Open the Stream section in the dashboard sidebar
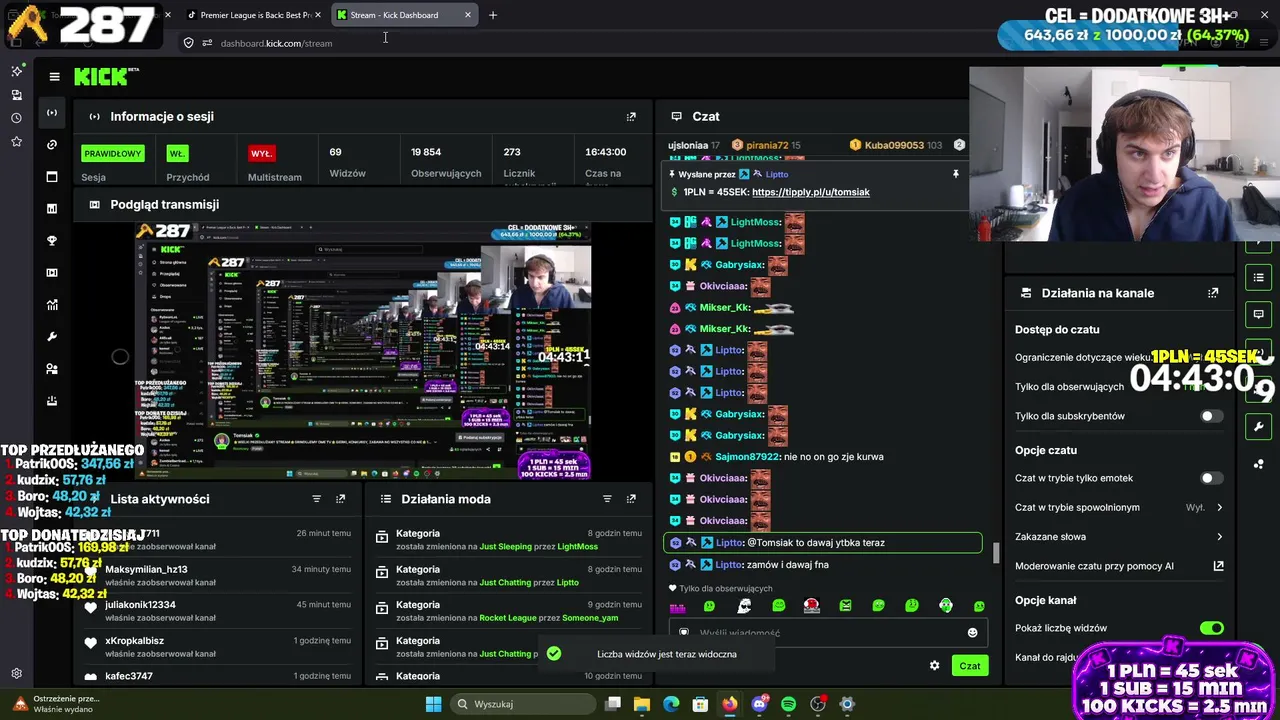Screen dimensions: 1280x720 point(52,112)
